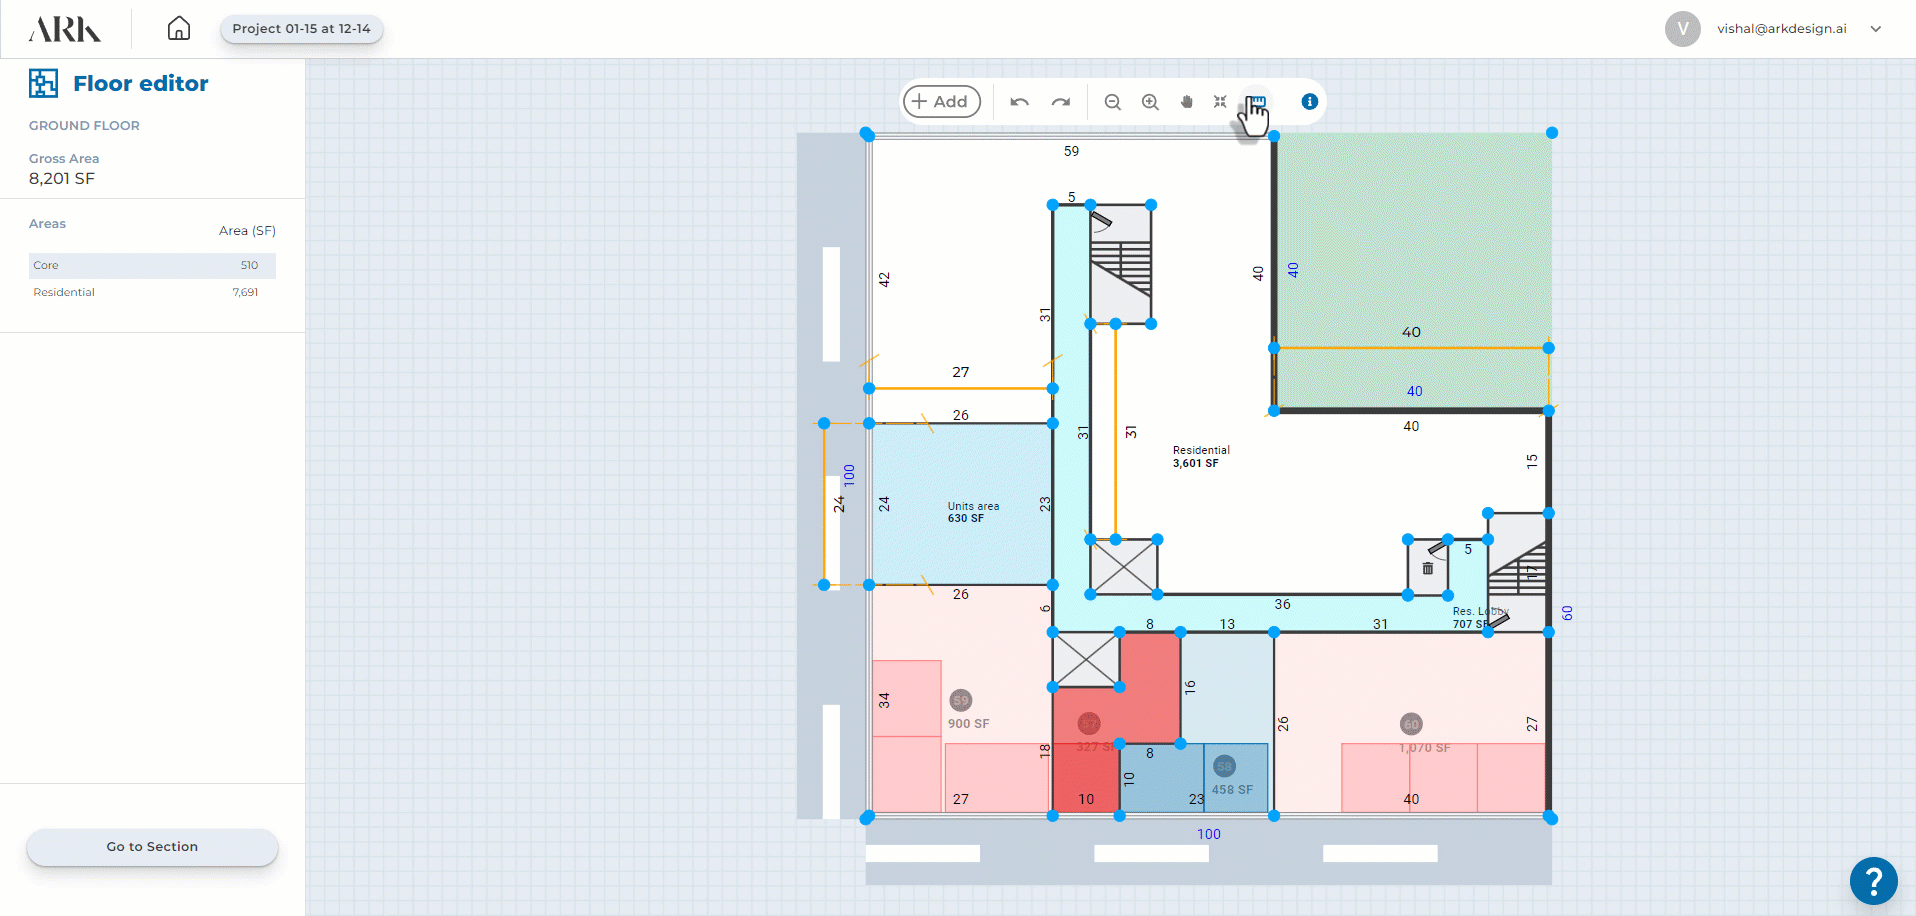This screenshot has width=1916, height=916.
Task: Open the Project 01-15 at 12-14 chip
Action: tap(301, 29)
